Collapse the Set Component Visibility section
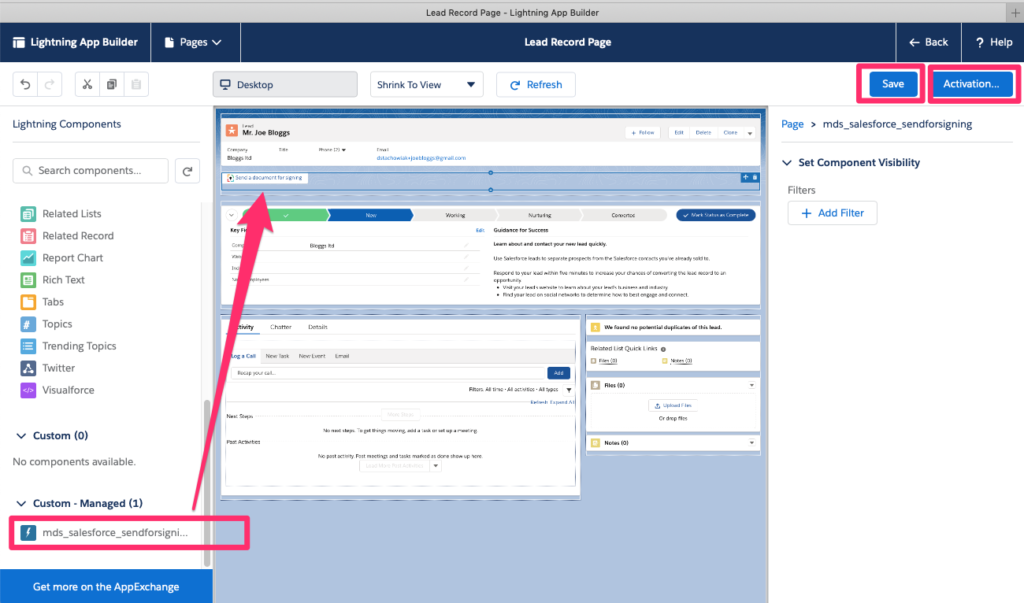 [x=786, y=162]
